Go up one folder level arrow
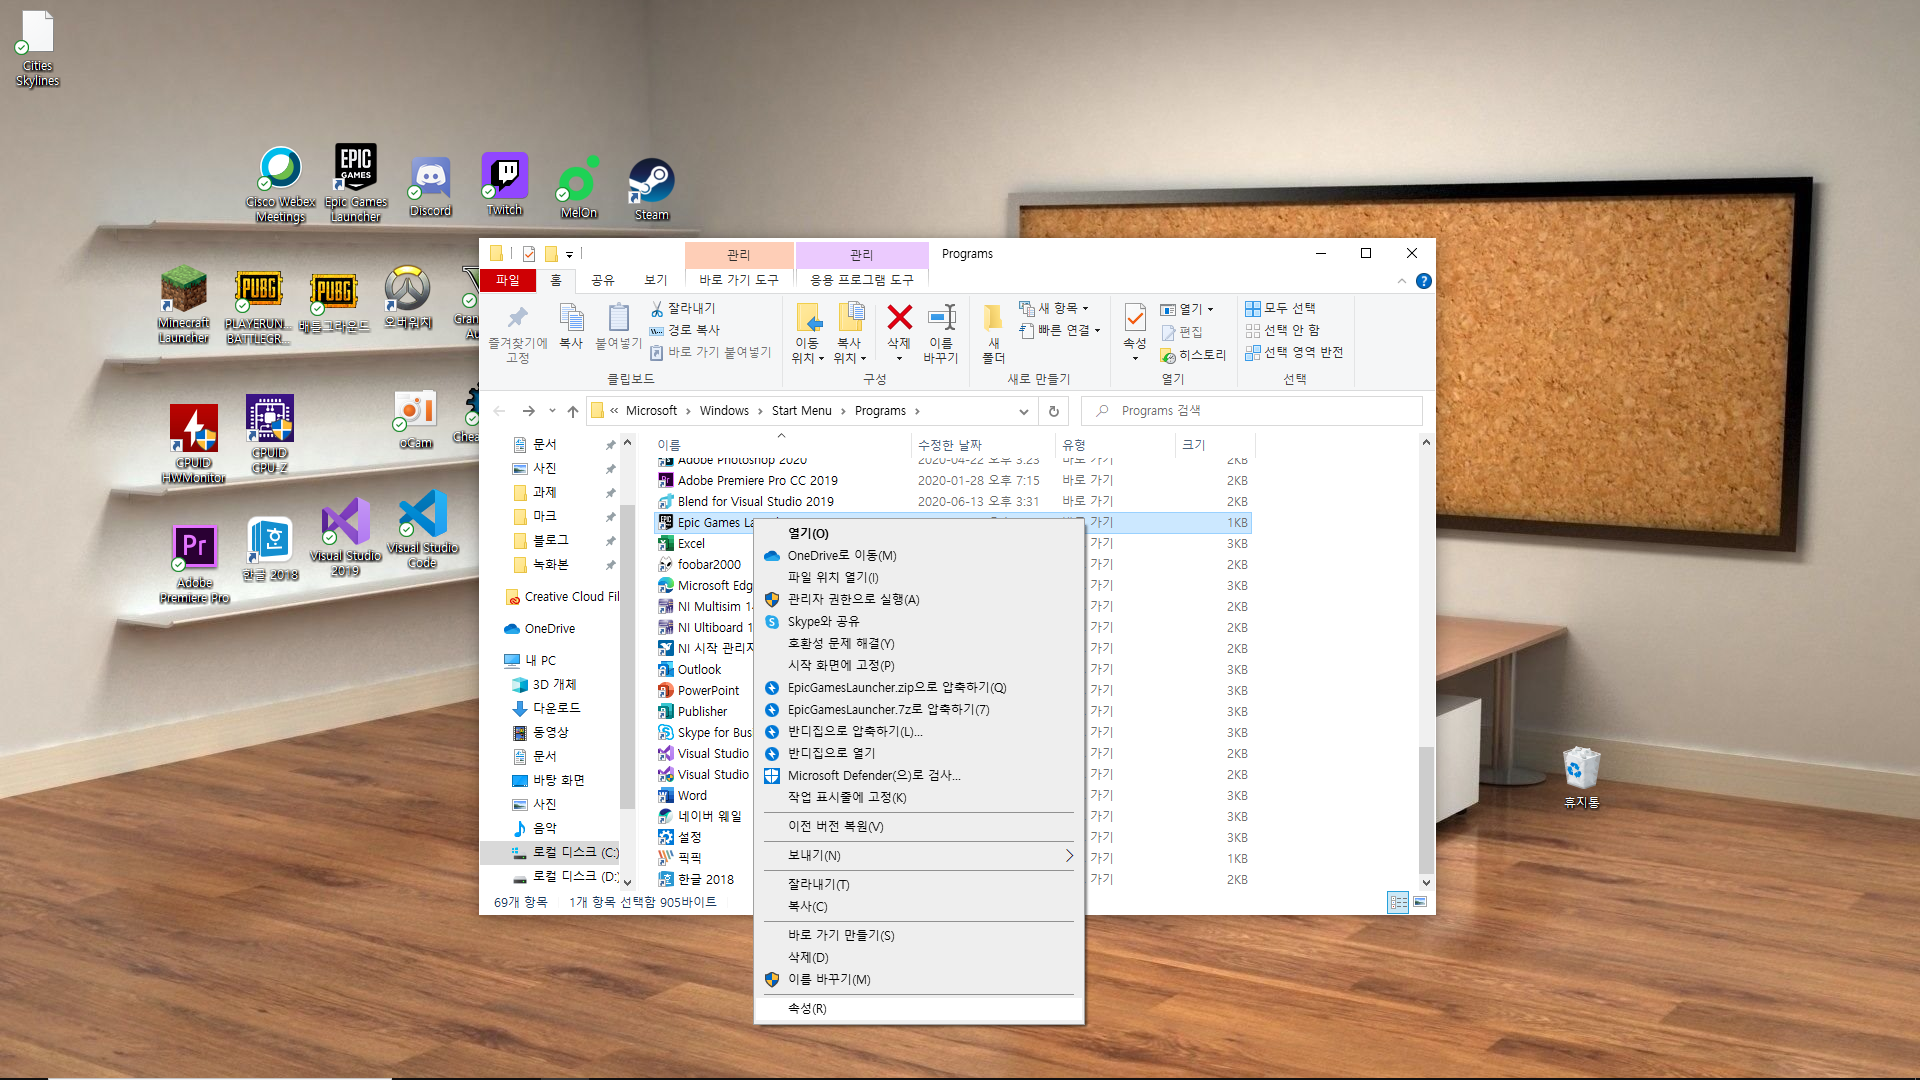Screen dimensions: 1920x1080 pos(573,411)
